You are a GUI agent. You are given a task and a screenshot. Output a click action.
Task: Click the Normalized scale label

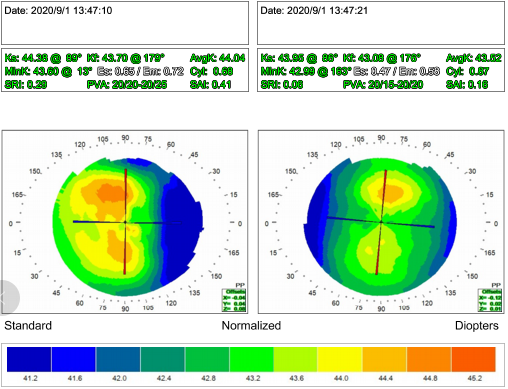tap(251, 325)
